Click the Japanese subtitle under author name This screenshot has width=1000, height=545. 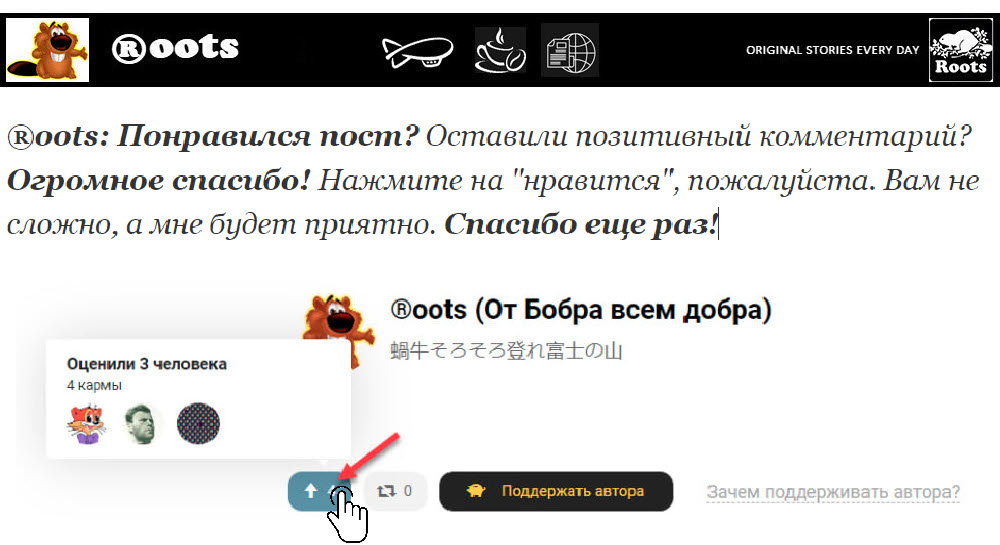506,351
